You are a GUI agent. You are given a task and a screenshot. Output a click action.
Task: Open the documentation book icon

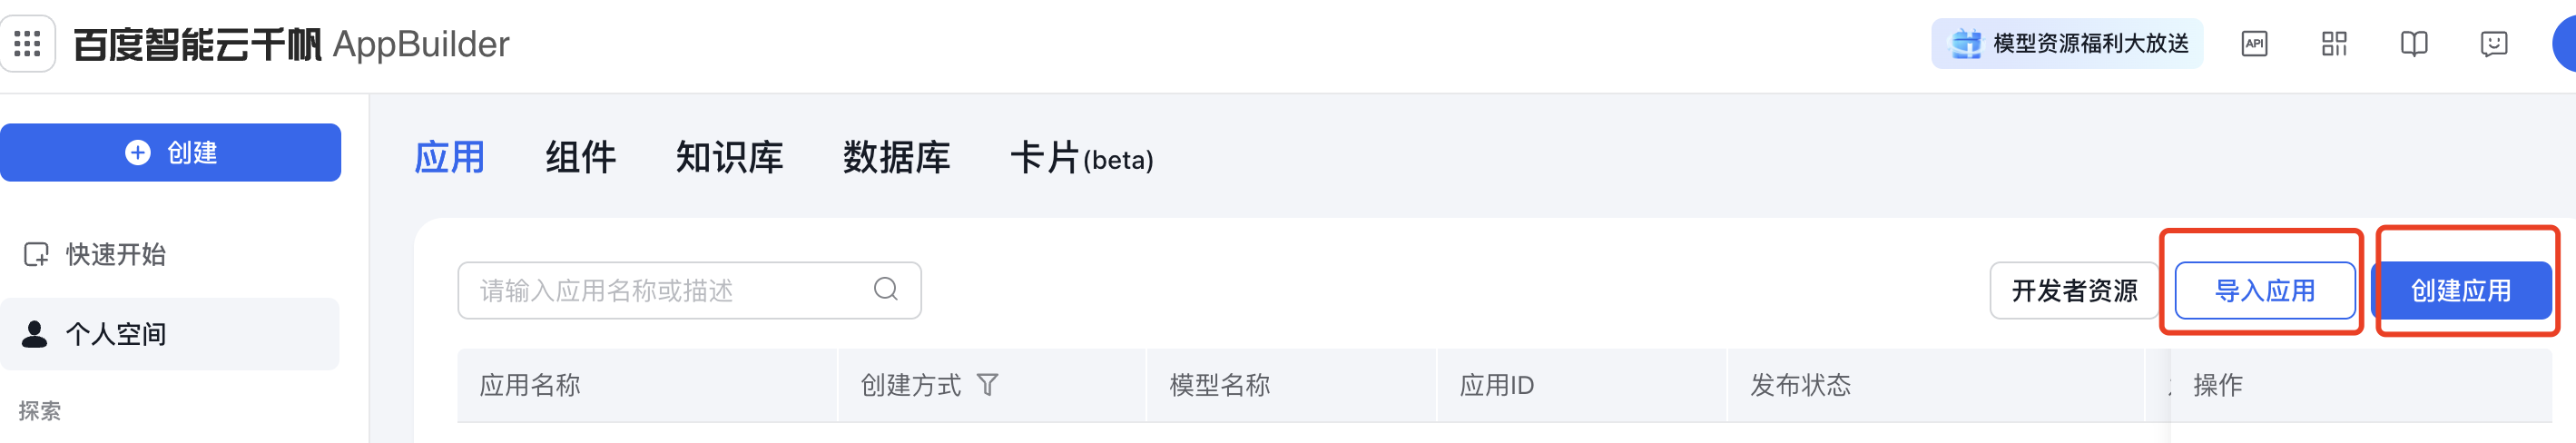tap(2414, 44)
